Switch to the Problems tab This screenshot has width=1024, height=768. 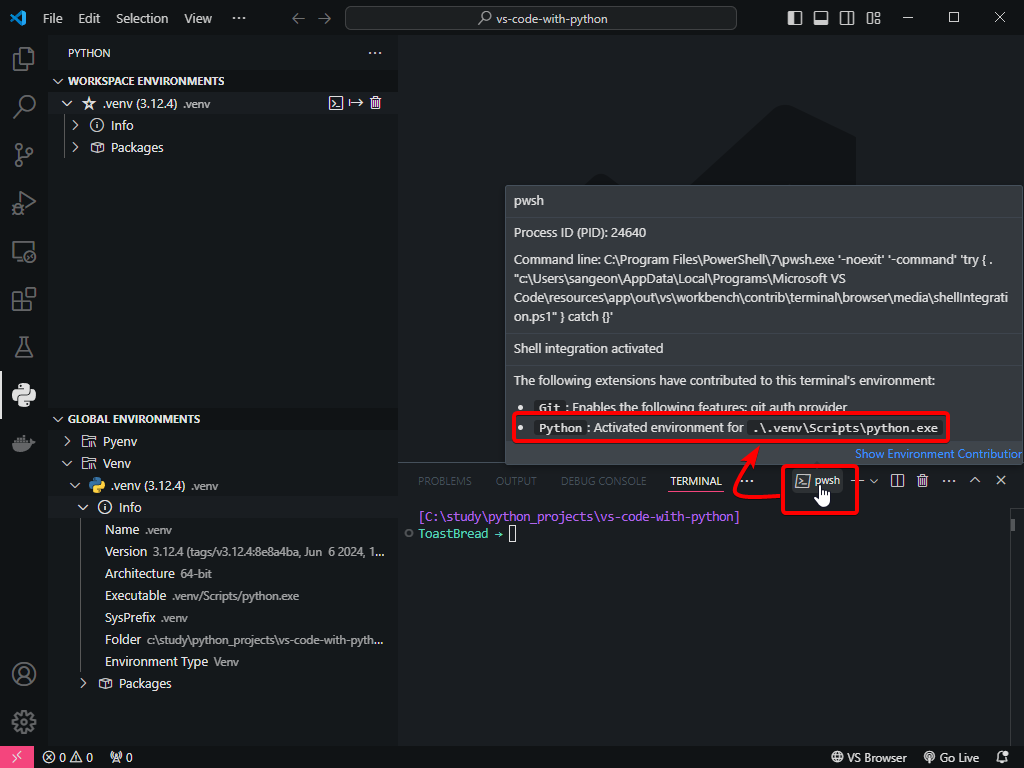[x=445, y=481]
